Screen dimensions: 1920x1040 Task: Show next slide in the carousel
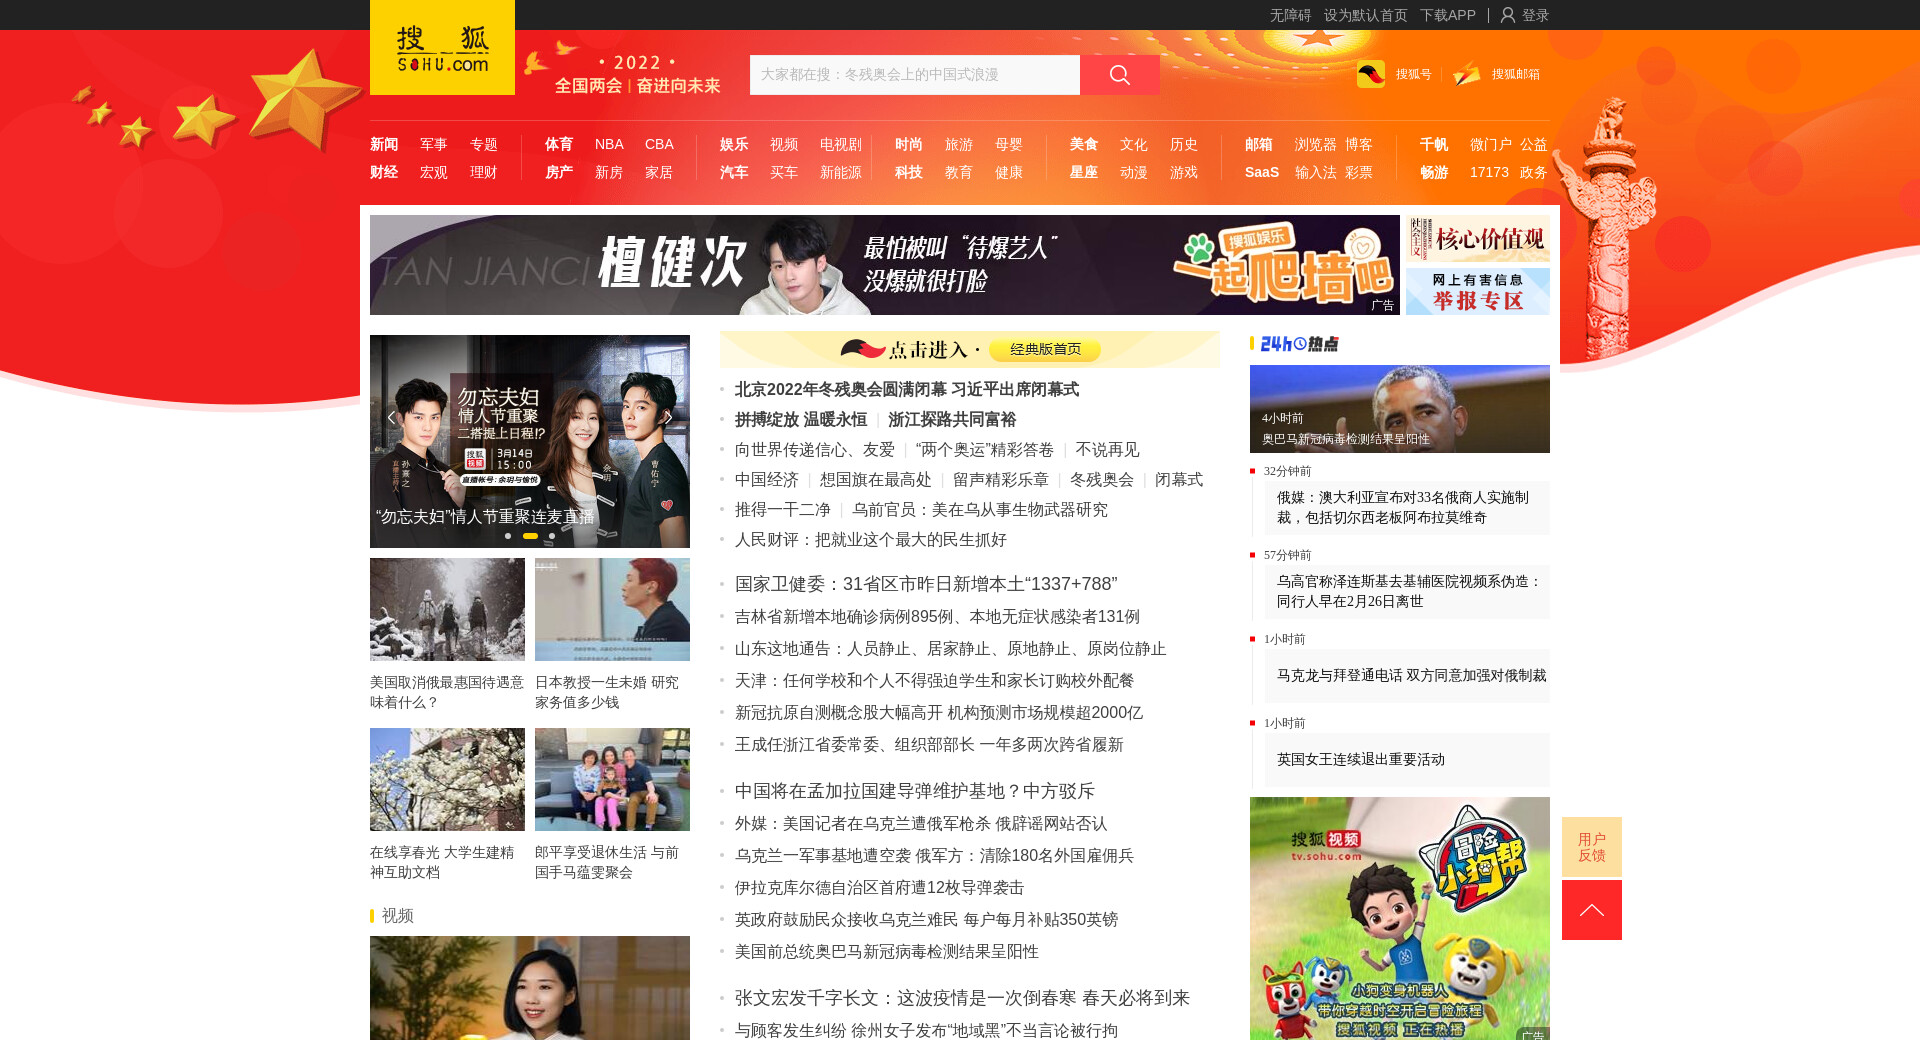[668, 417]
